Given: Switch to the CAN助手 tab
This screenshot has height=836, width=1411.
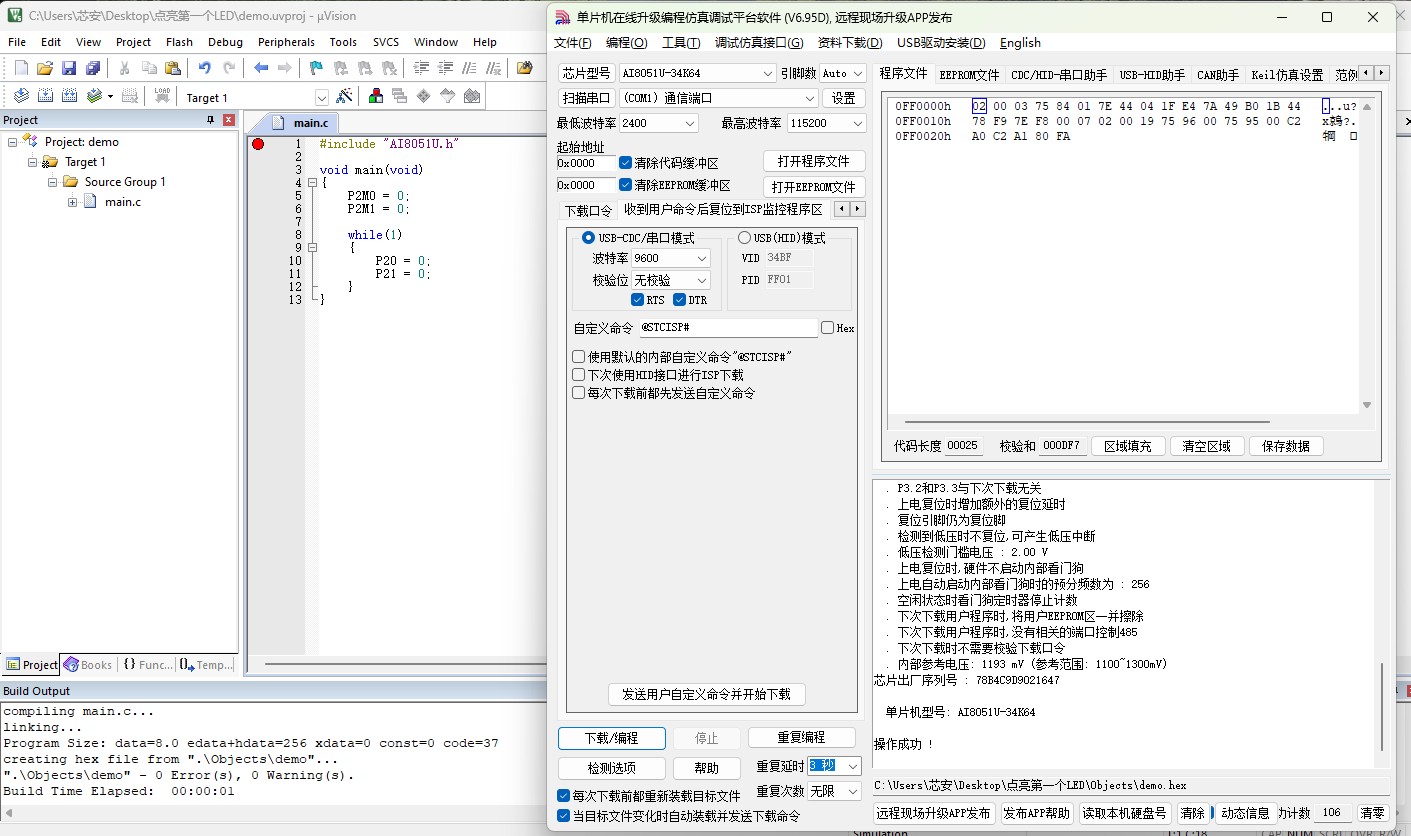Looking at the screenshot, I should coord(1218,75).
